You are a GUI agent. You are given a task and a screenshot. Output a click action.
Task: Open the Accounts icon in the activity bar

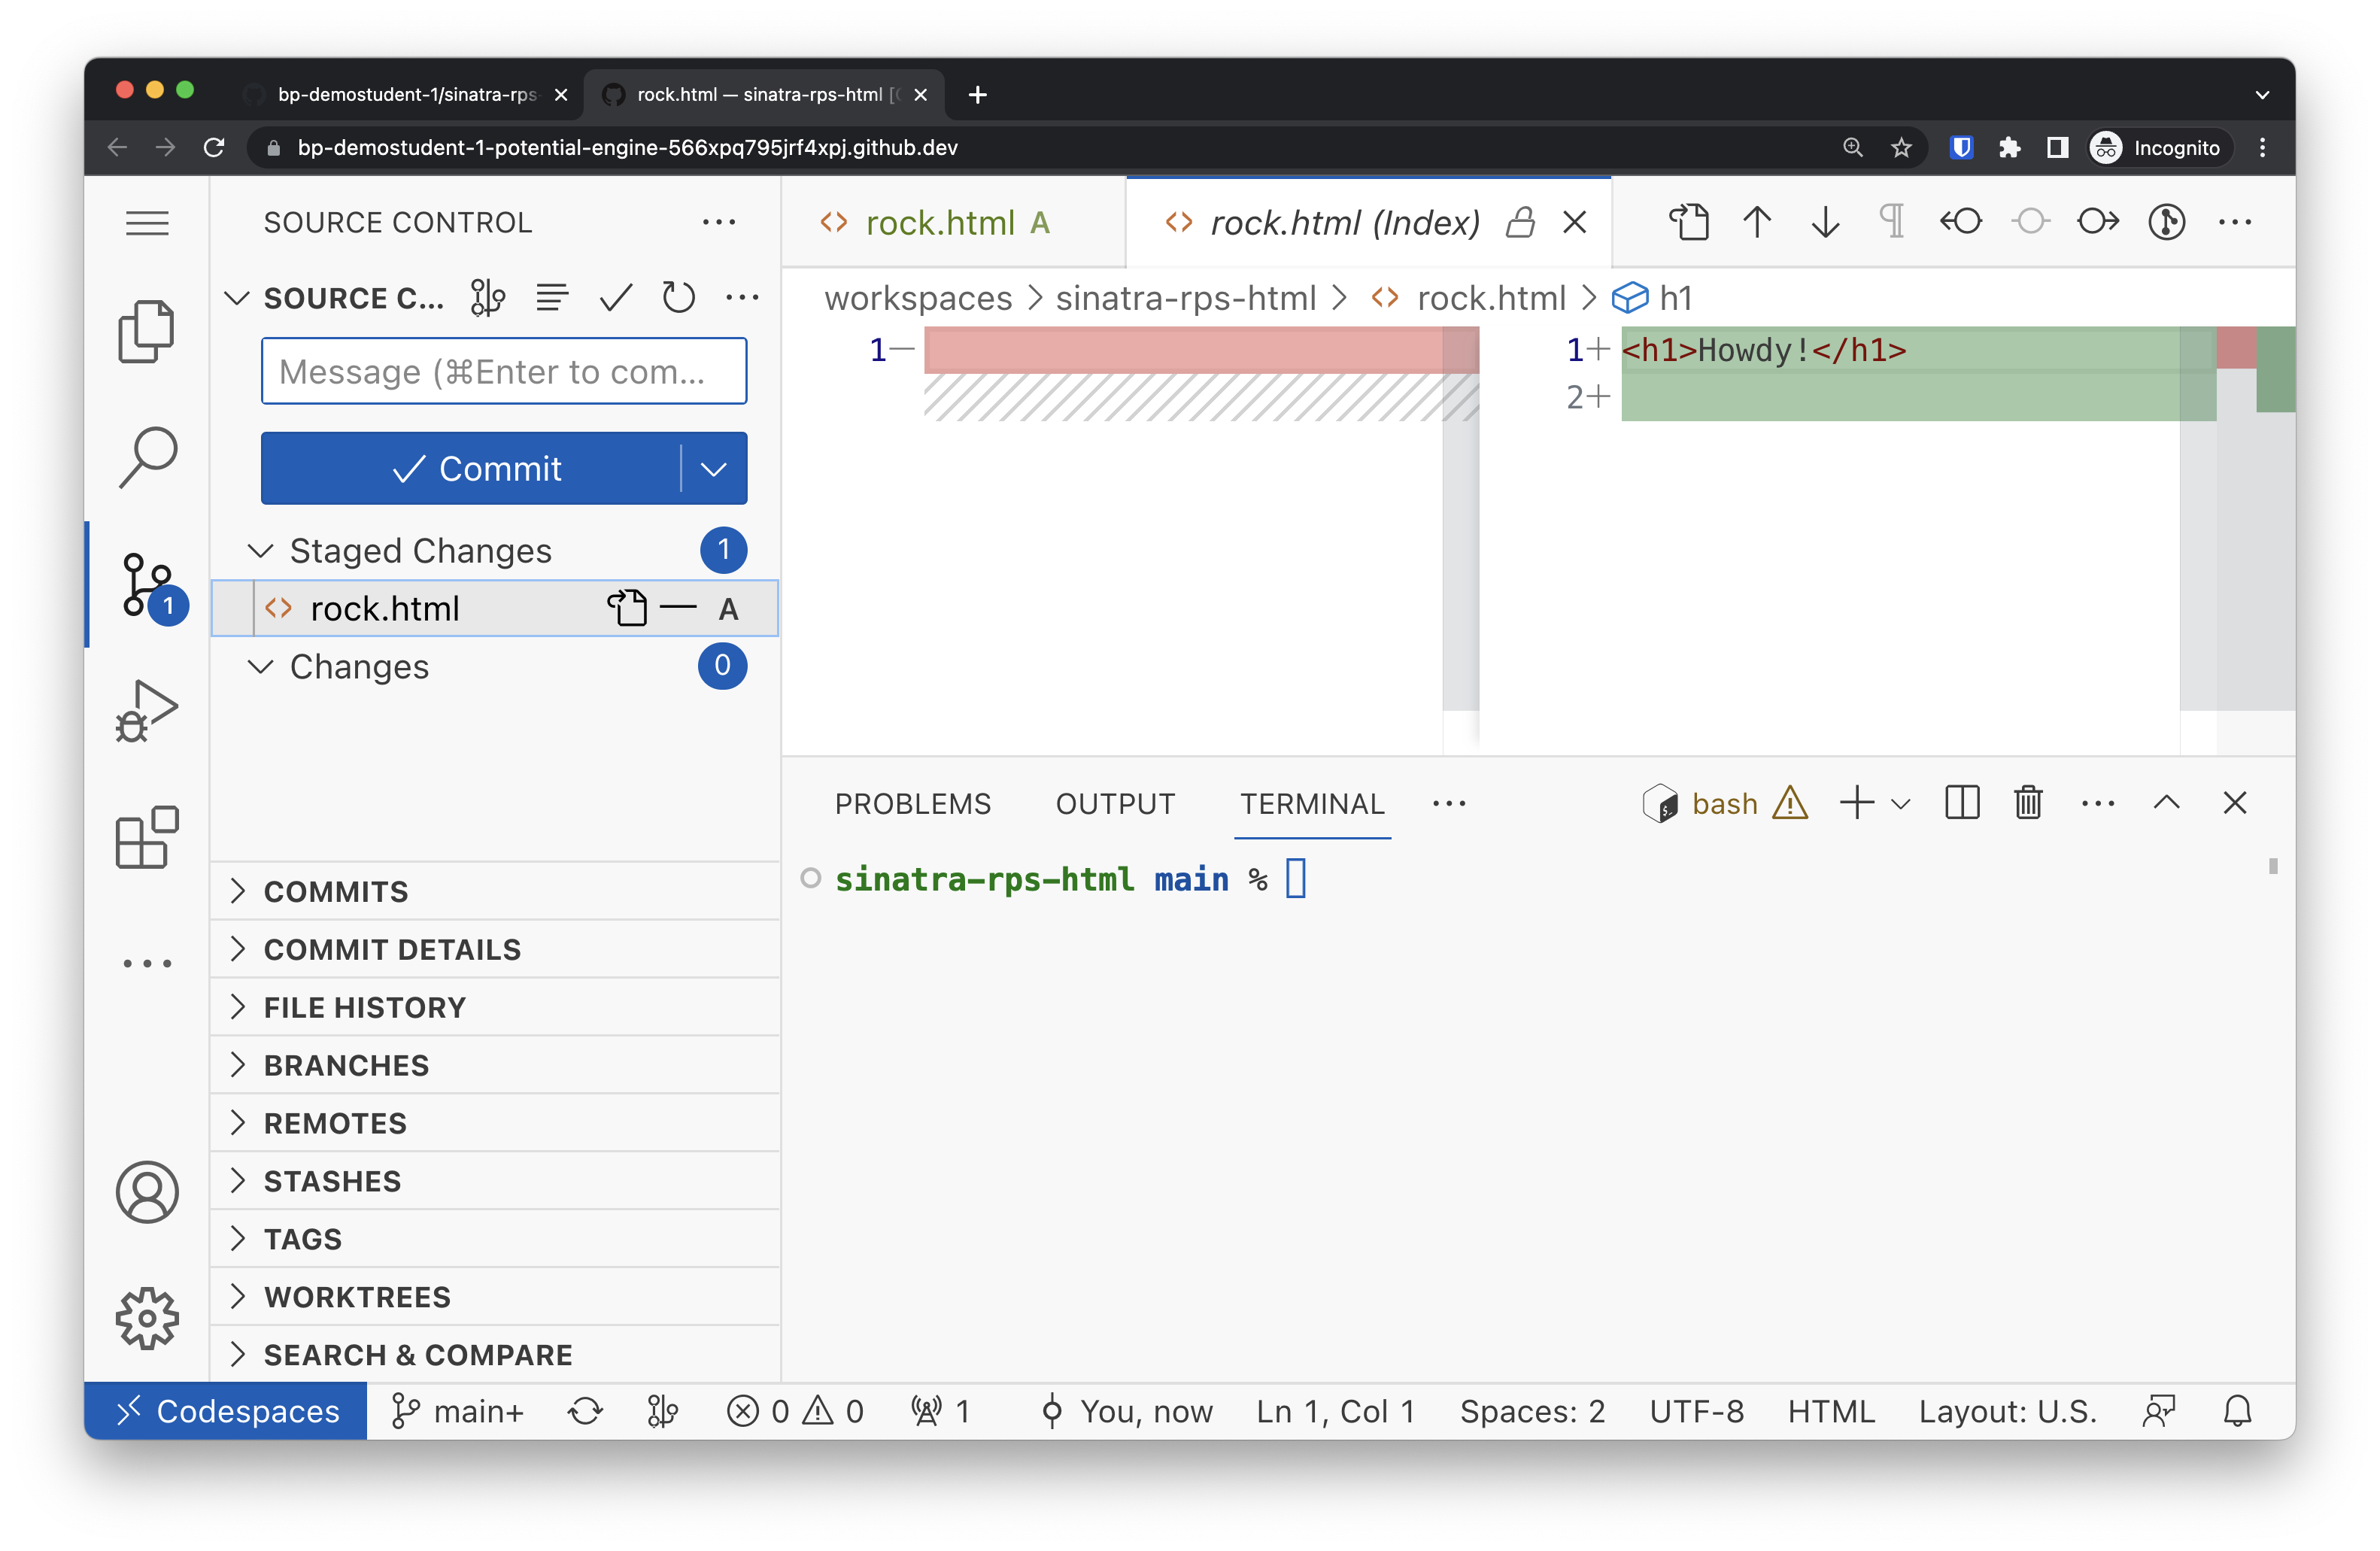[147, 1192]
